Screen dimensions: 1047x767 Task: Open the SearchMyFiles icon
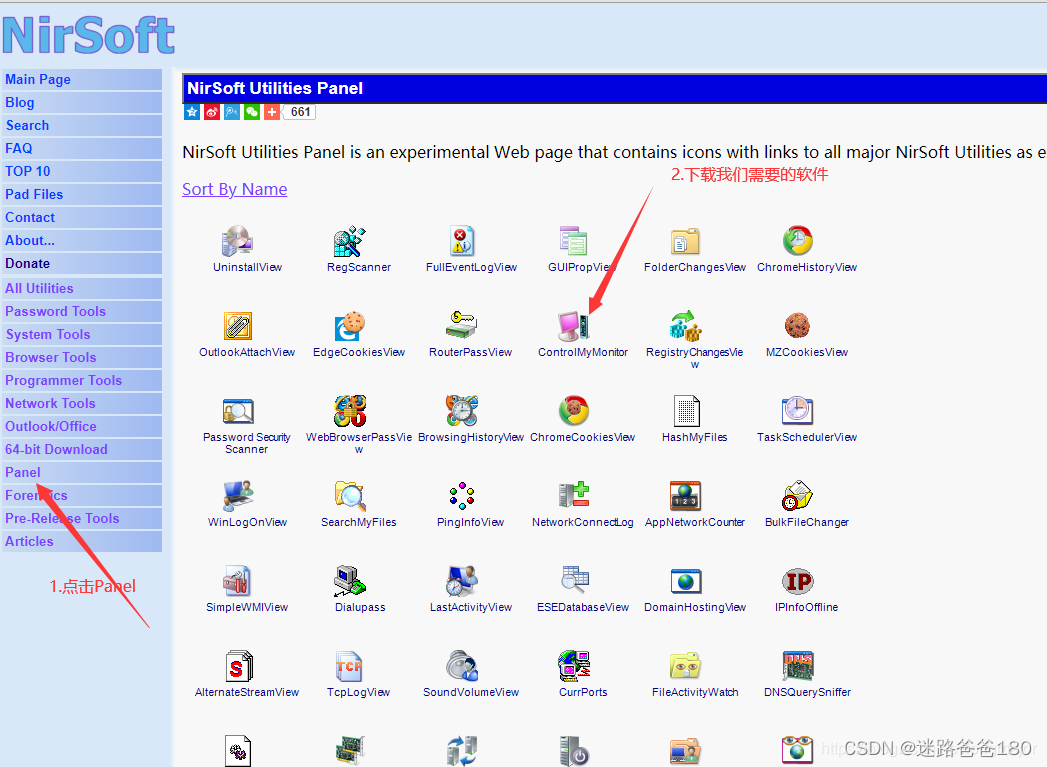(349, 496)
